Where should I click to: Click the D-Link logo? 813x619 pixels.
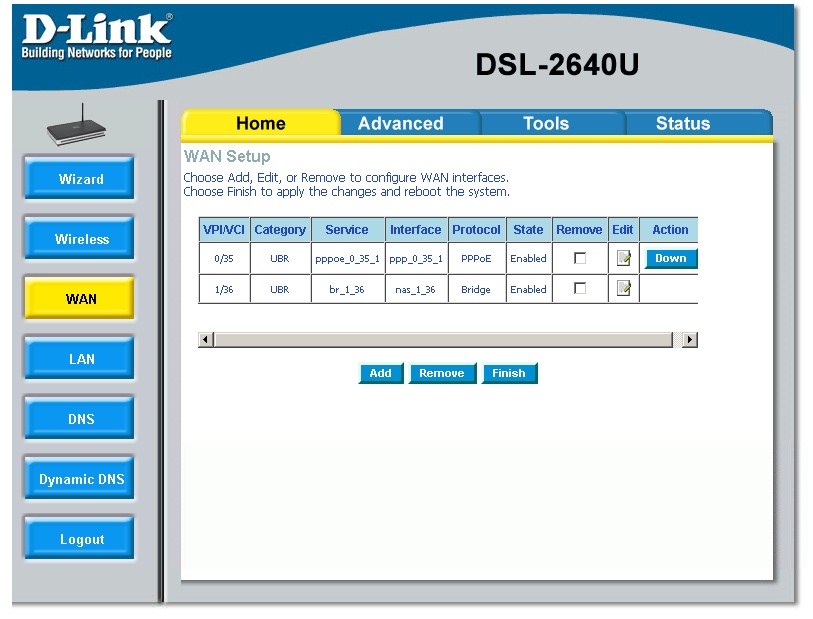tap(96, 36)
